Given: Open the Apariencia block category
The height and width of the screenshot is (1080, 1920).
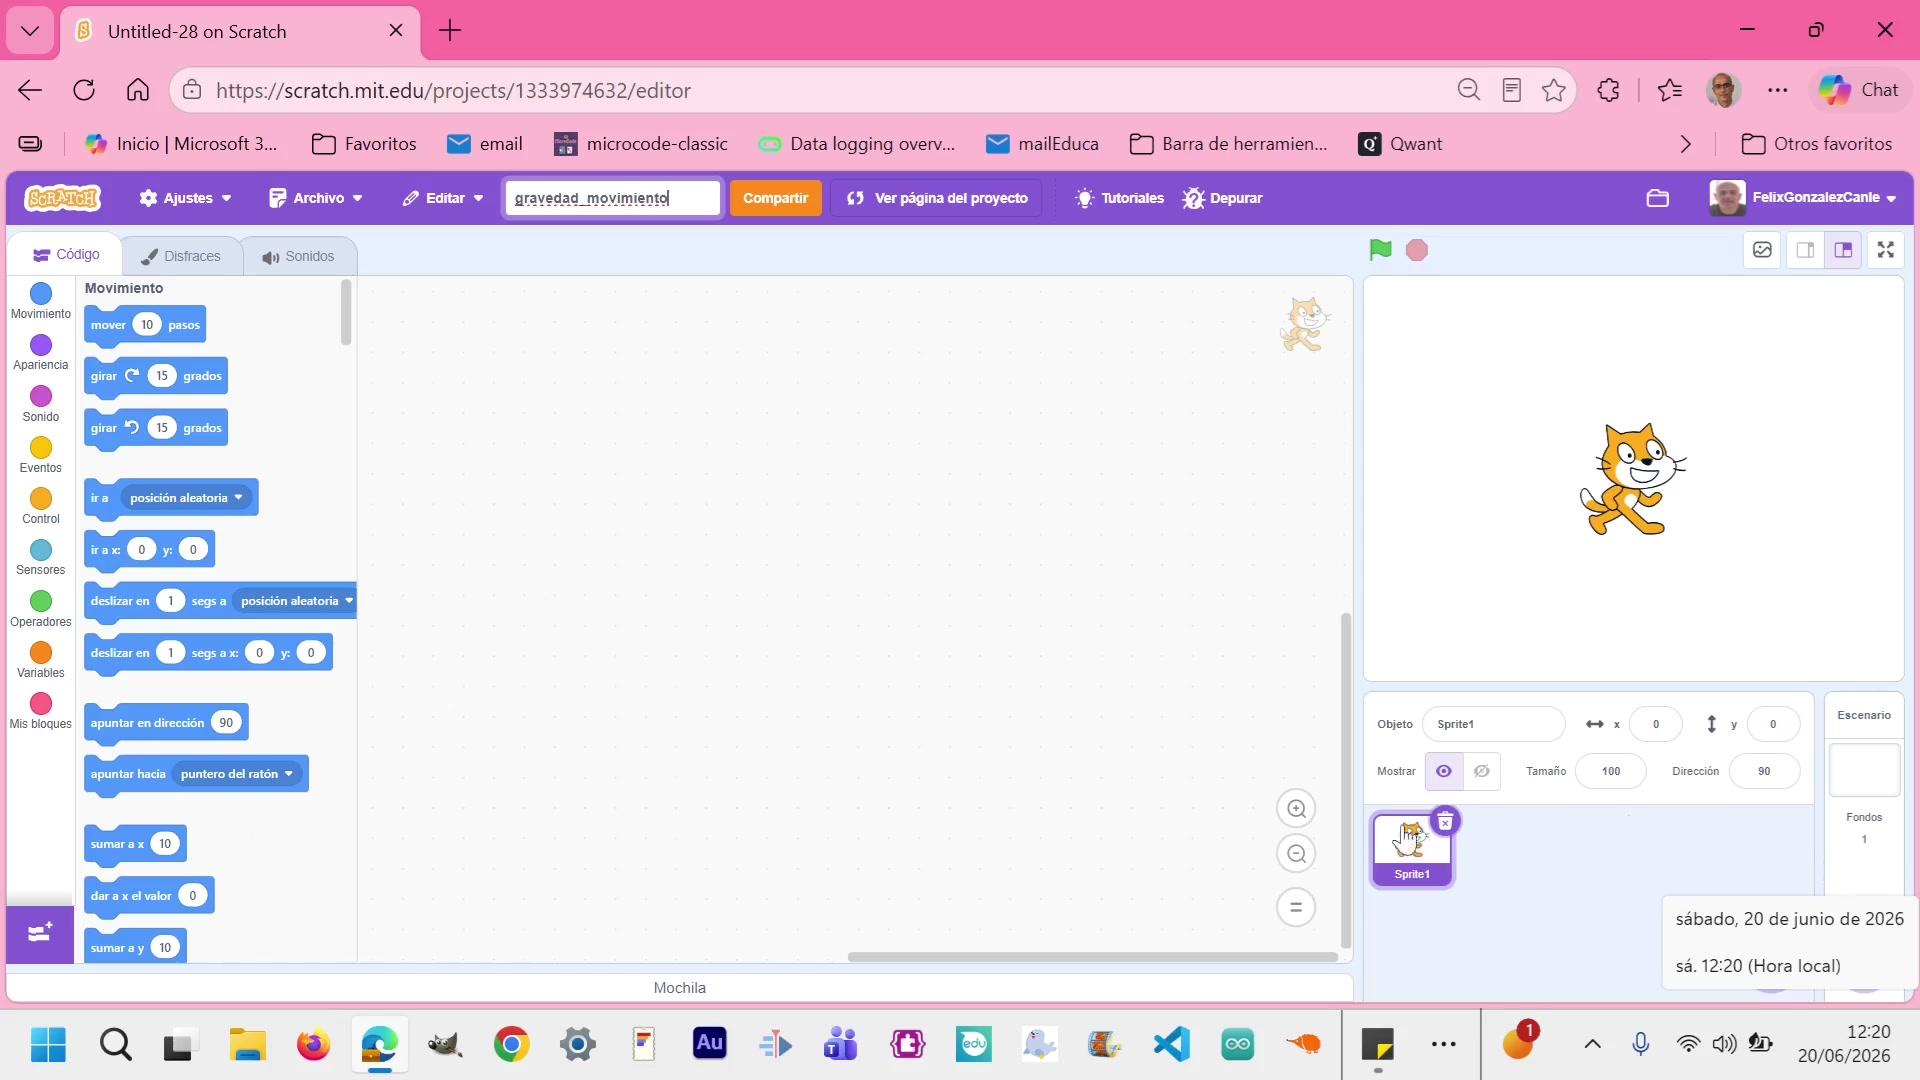Looking at the screenshot, I should [41, 353].
